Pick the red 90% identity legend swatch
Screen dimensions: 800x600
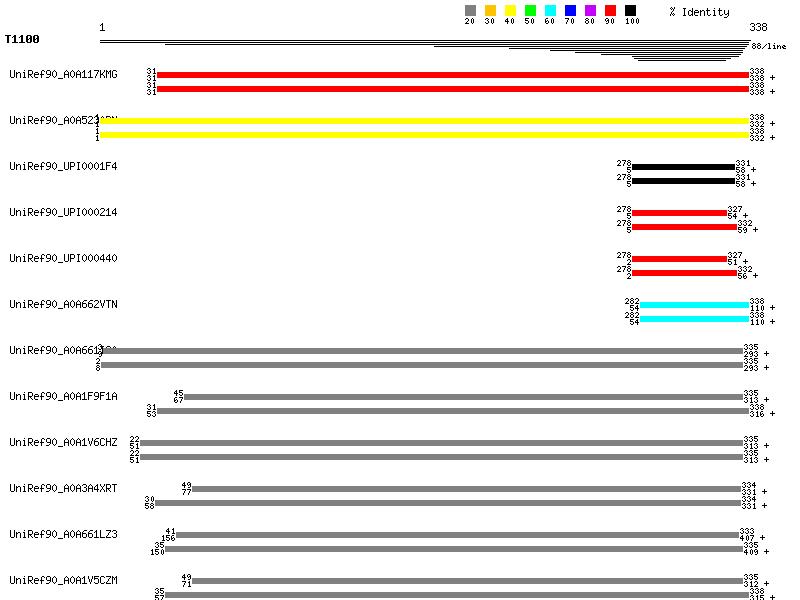610,11
